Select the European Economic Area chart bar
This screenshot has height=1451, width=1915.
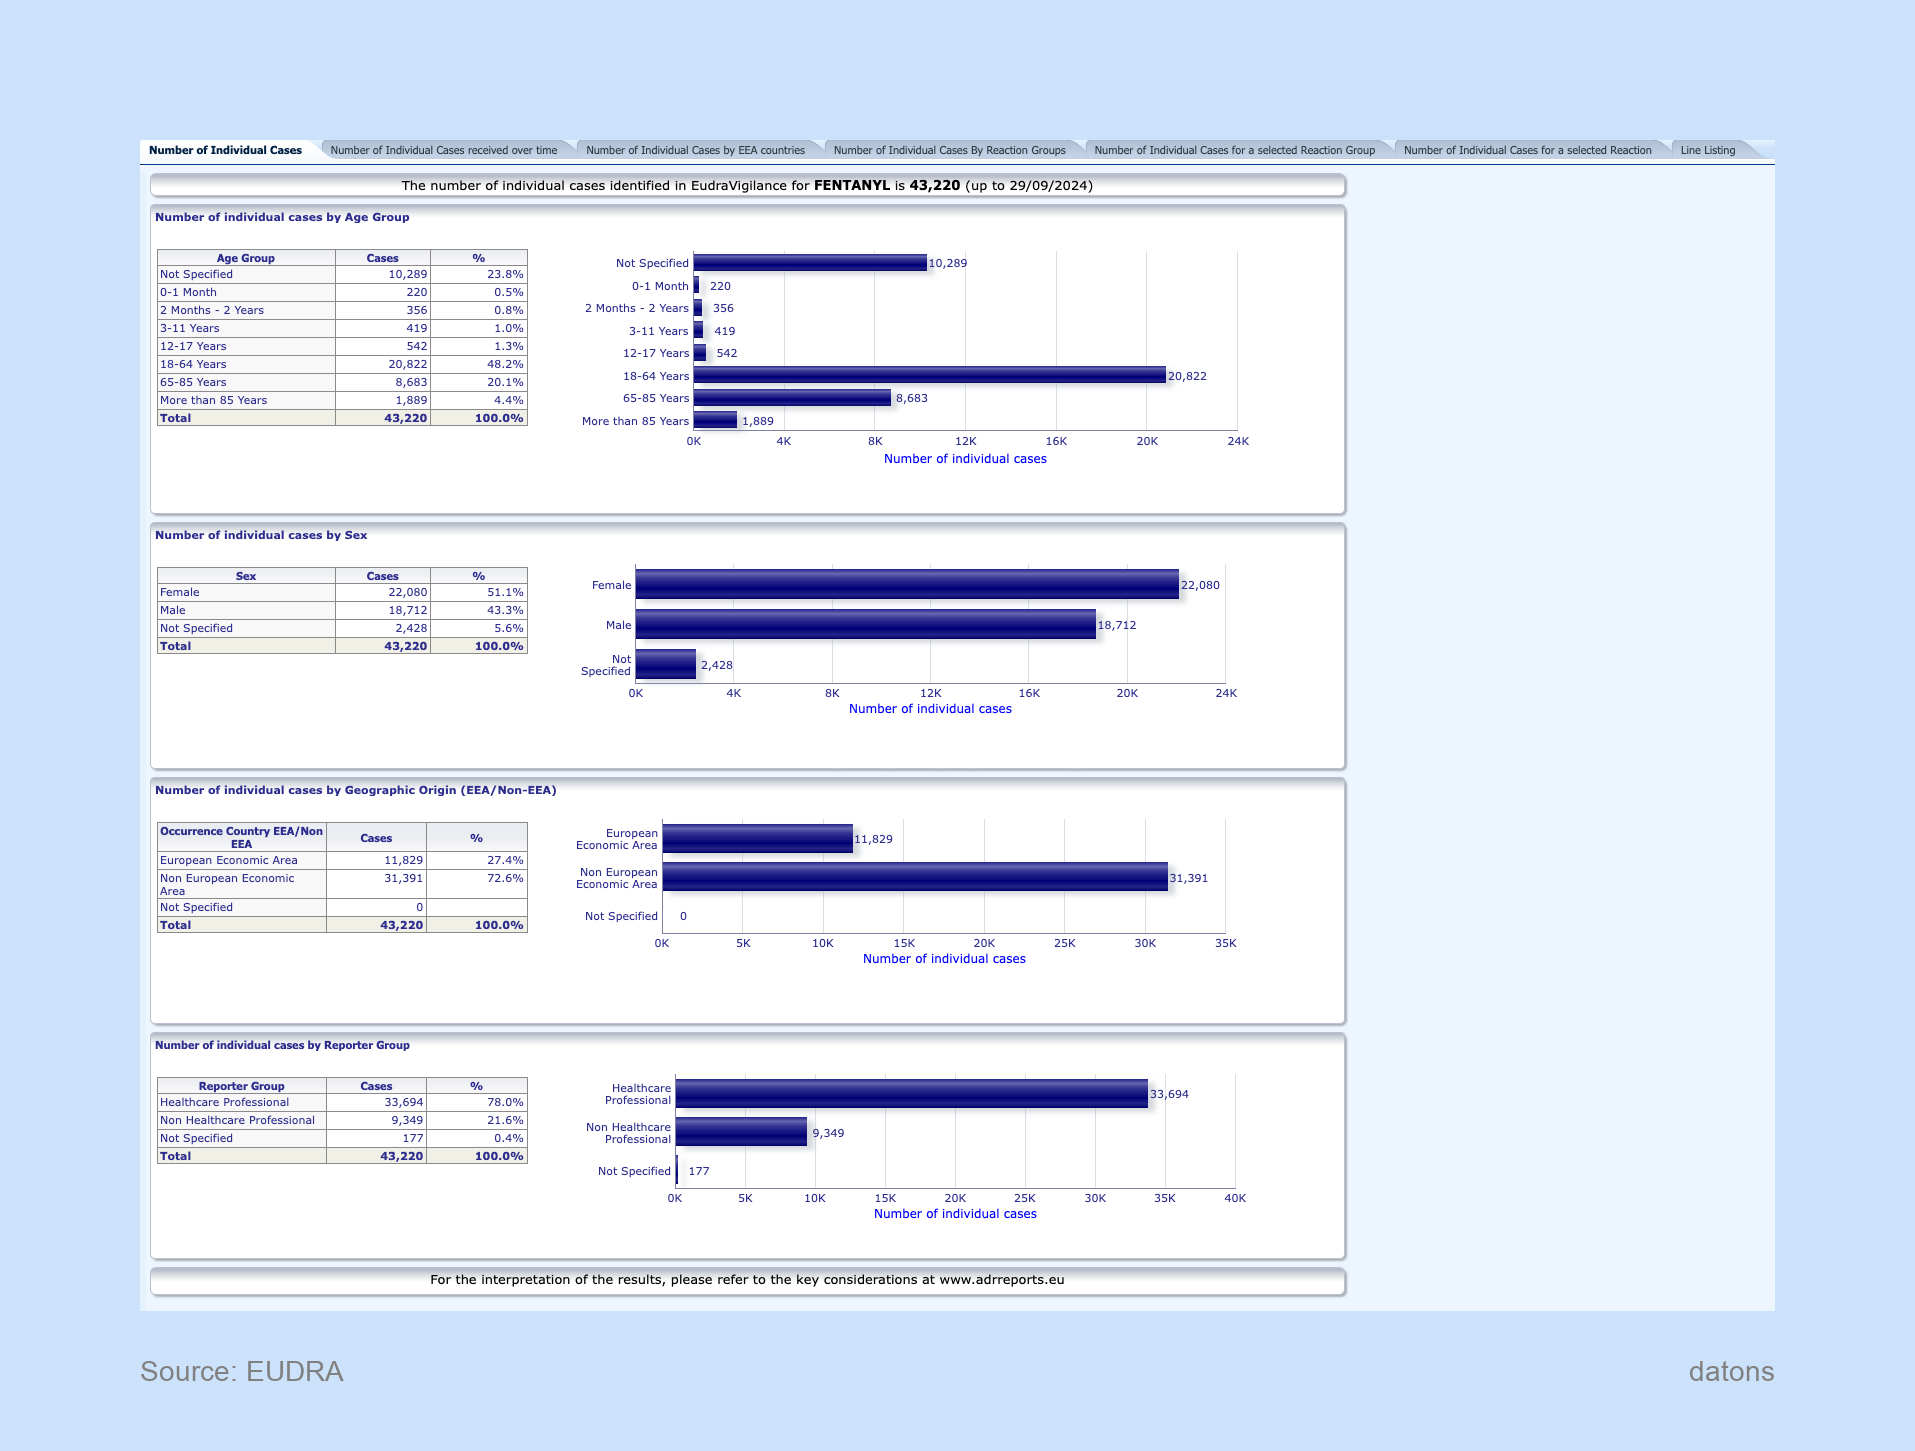pos(757,839)
